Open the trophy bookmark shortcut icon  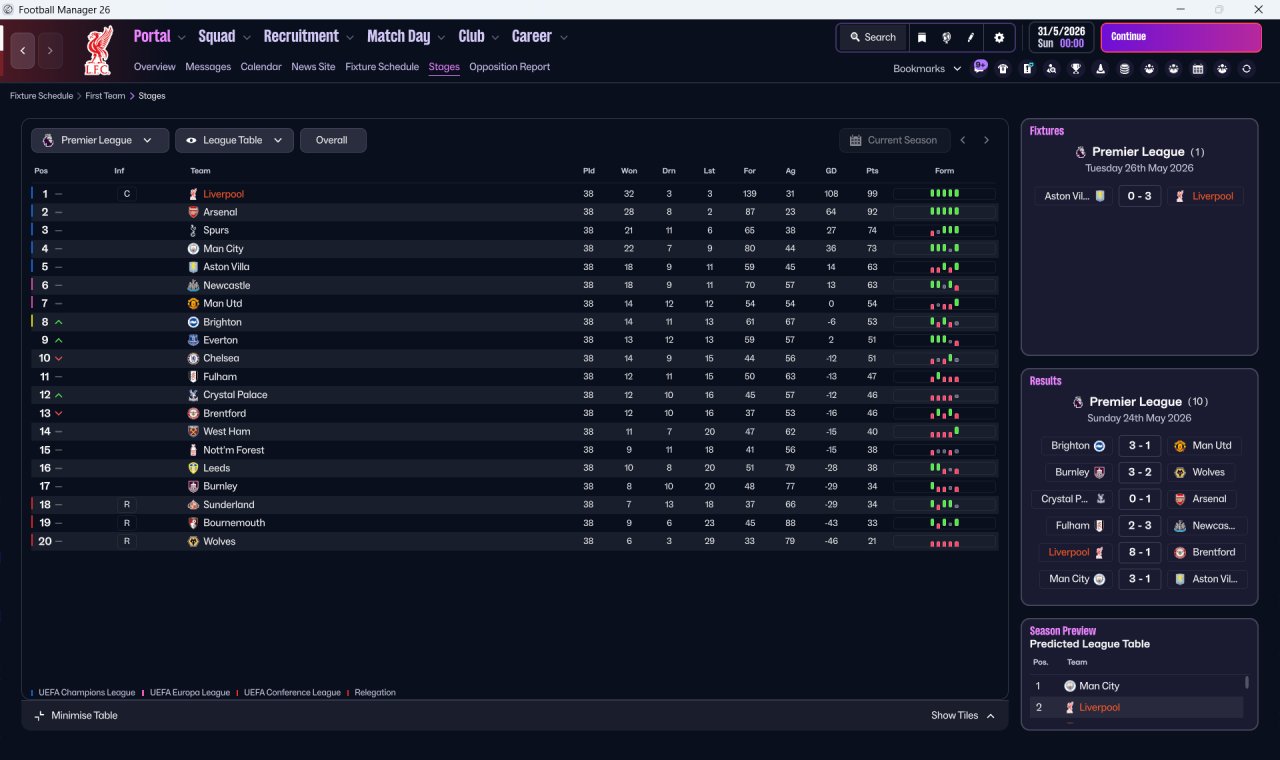click(1076, 69)
